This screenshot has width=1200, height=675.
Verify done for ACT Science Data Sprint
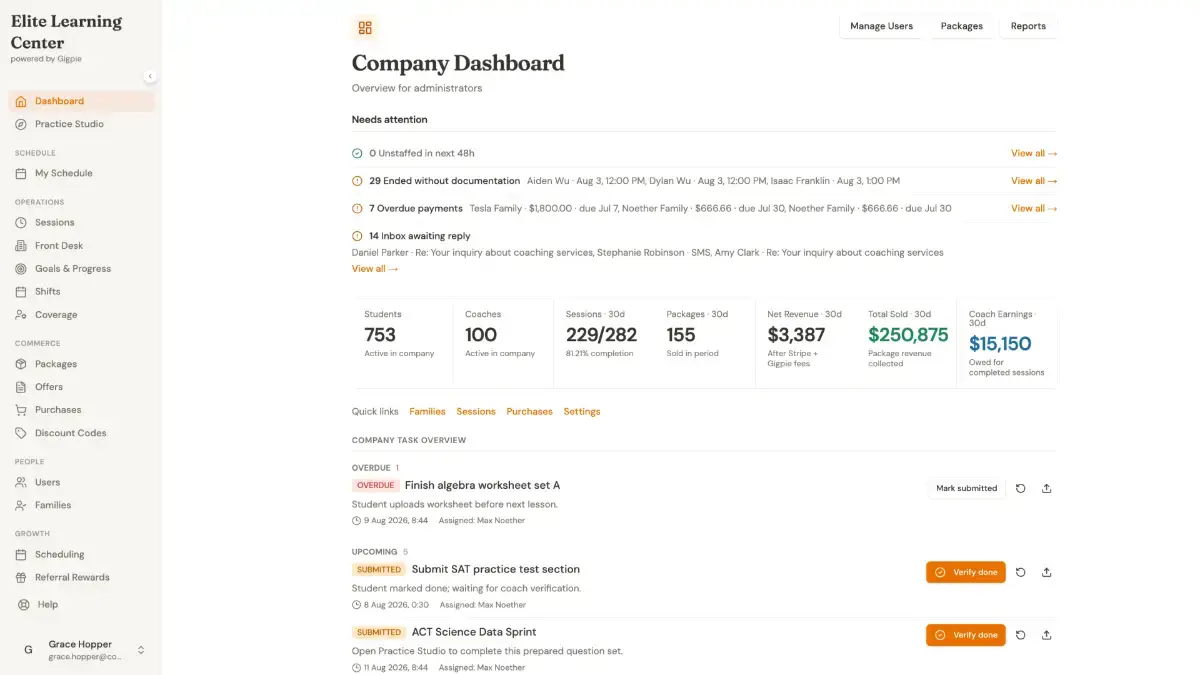click(966, 635)
